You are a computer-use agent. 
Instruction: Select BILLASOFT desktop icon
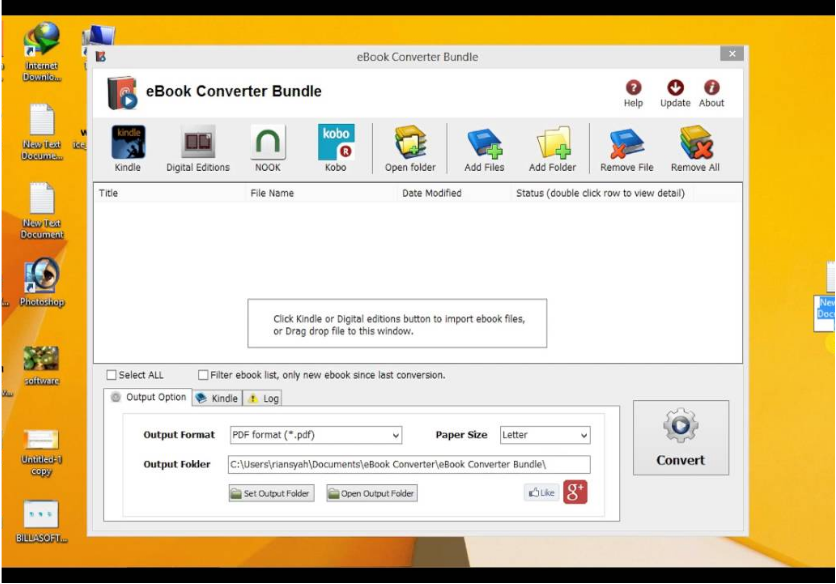42,522
